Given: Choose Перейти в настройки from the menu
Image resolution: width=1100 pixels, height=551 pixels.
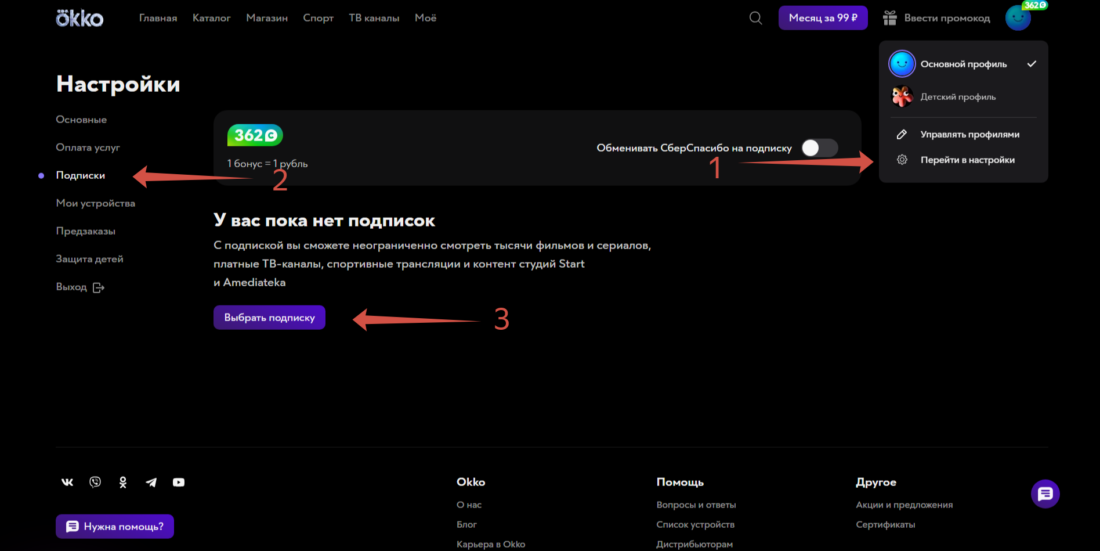Looking at the screenshot, I should pos(967,160).
